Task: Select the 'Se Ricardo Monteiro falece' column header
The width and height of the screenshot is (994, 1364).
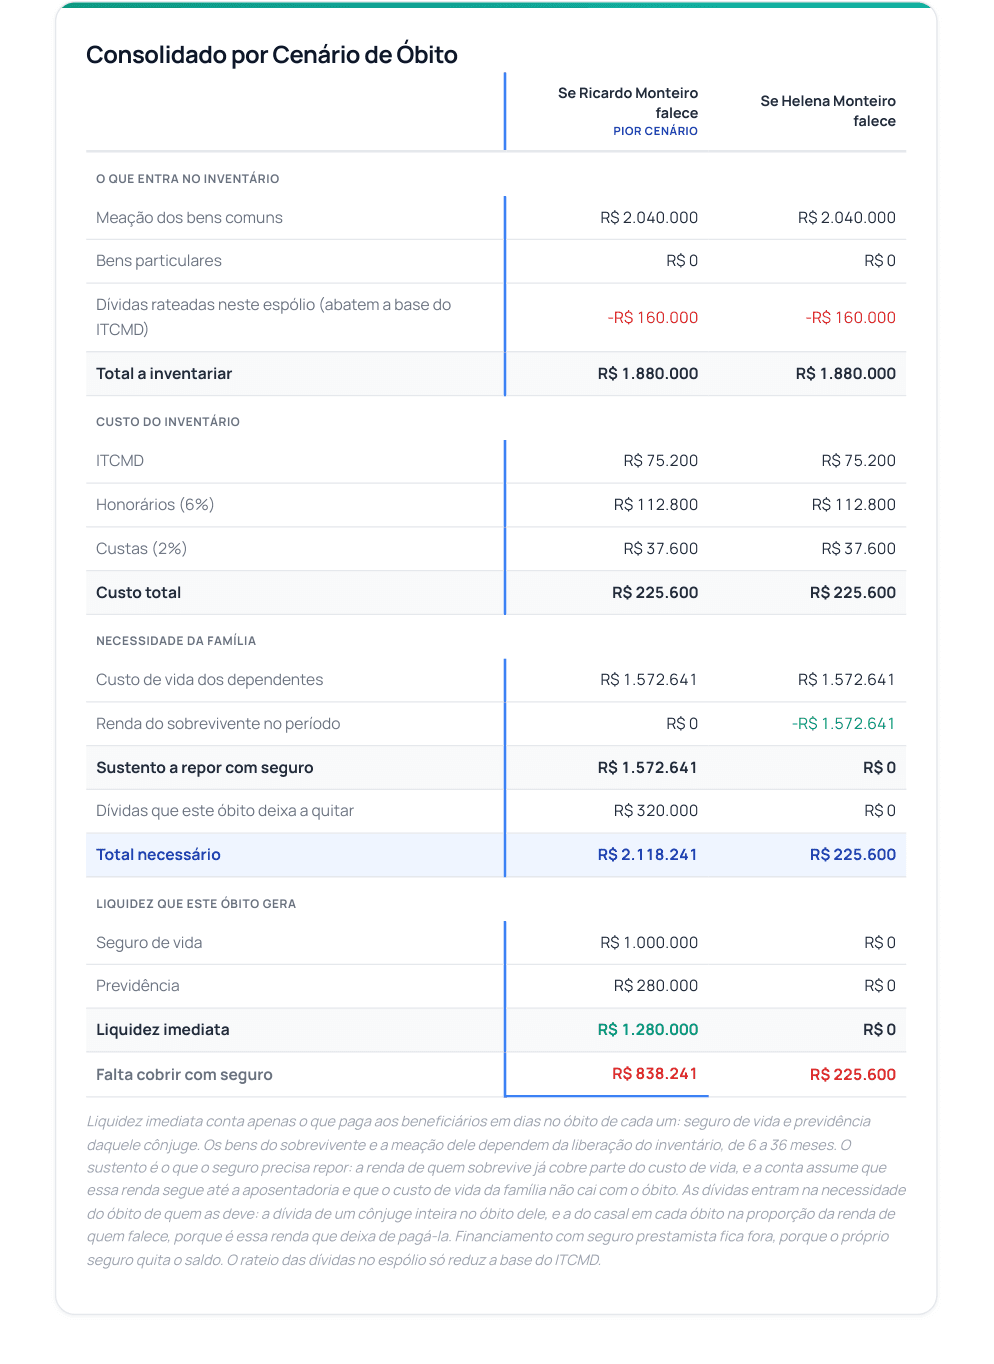Action: 628,103
